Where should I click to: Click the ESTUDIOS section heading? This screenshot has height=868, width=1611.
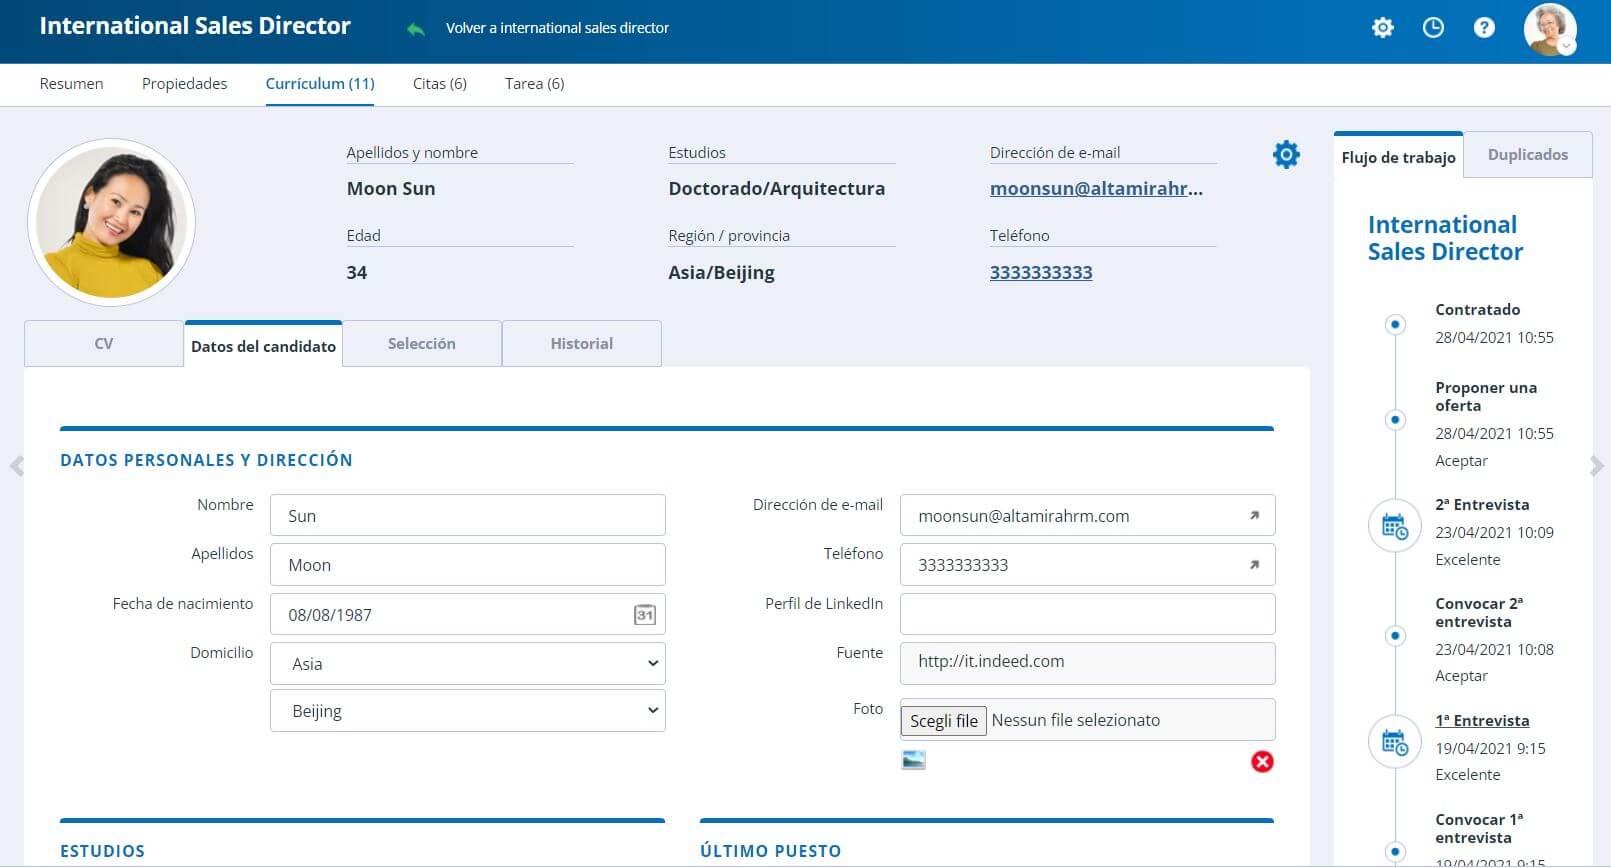pyautogui.click(x=102, y=851)
